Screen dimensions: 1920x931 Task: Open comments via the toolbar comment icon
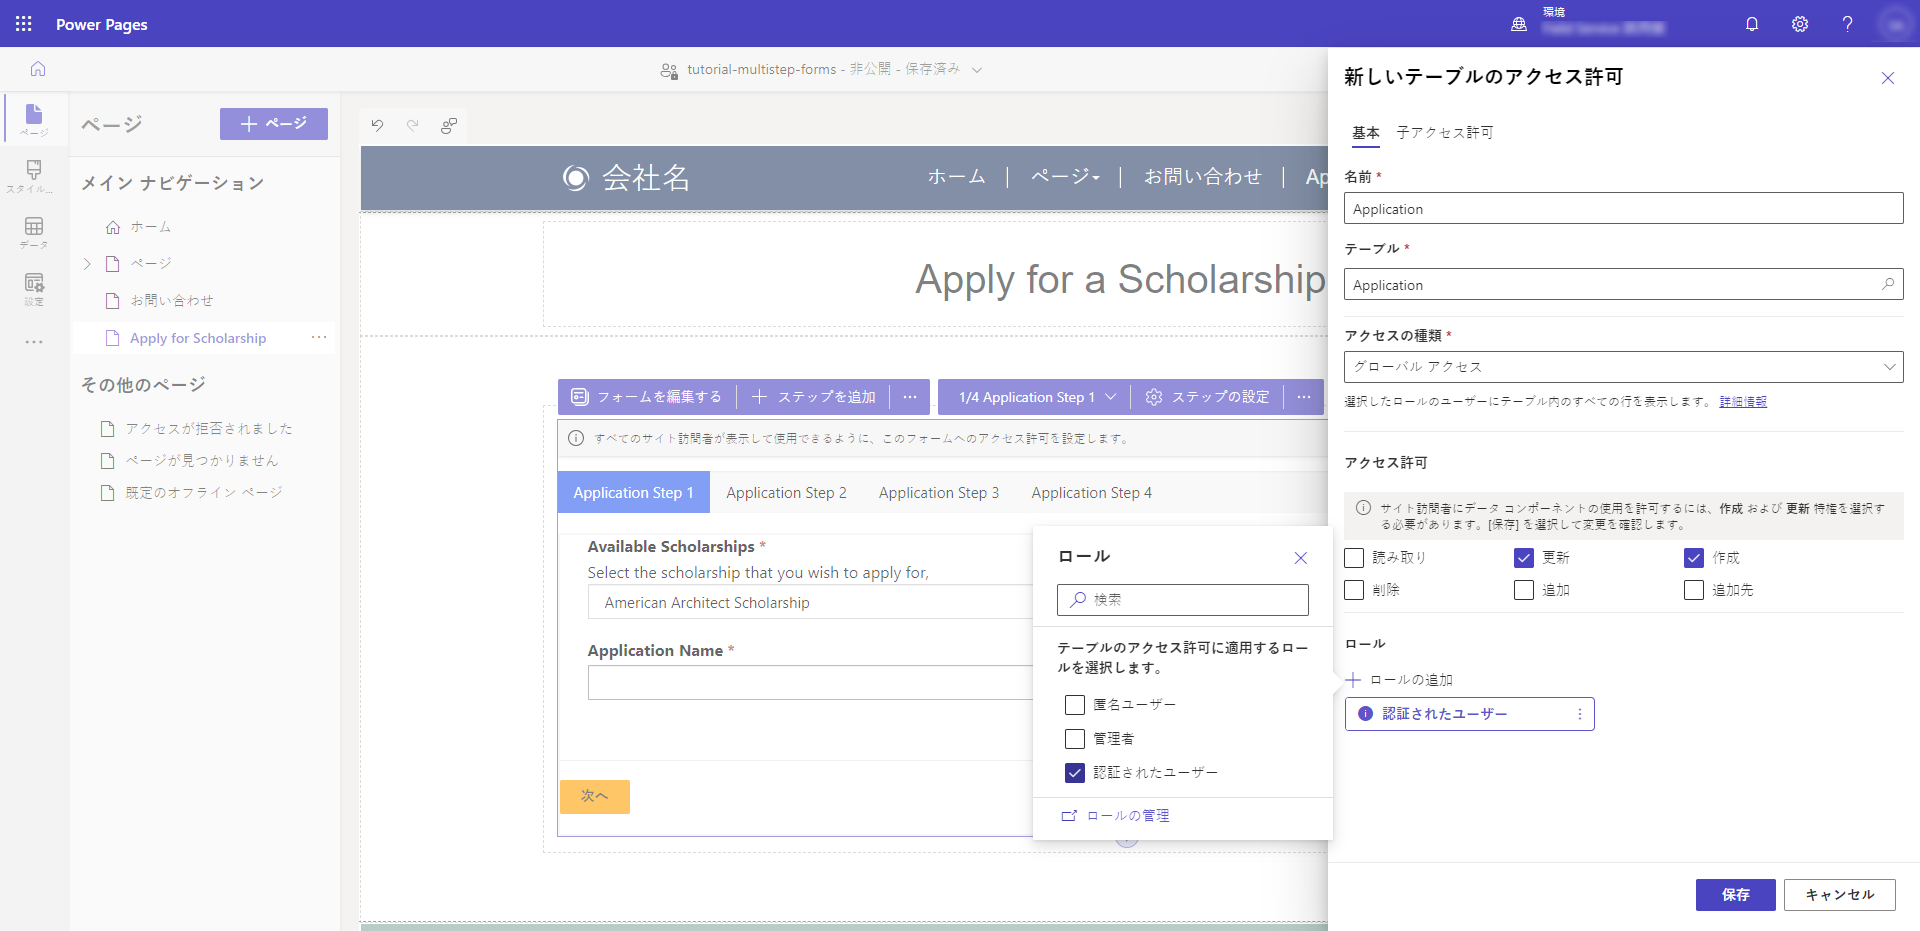tap(449, 125)
